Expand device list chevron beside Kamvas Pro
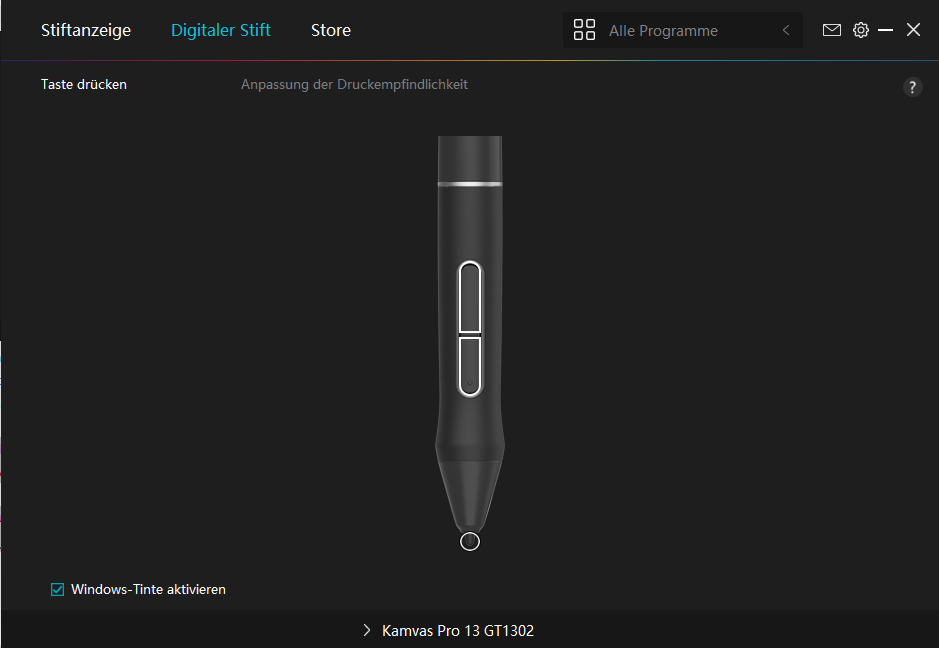The width and height of the screenshot is (939, 648). [366, 630]
